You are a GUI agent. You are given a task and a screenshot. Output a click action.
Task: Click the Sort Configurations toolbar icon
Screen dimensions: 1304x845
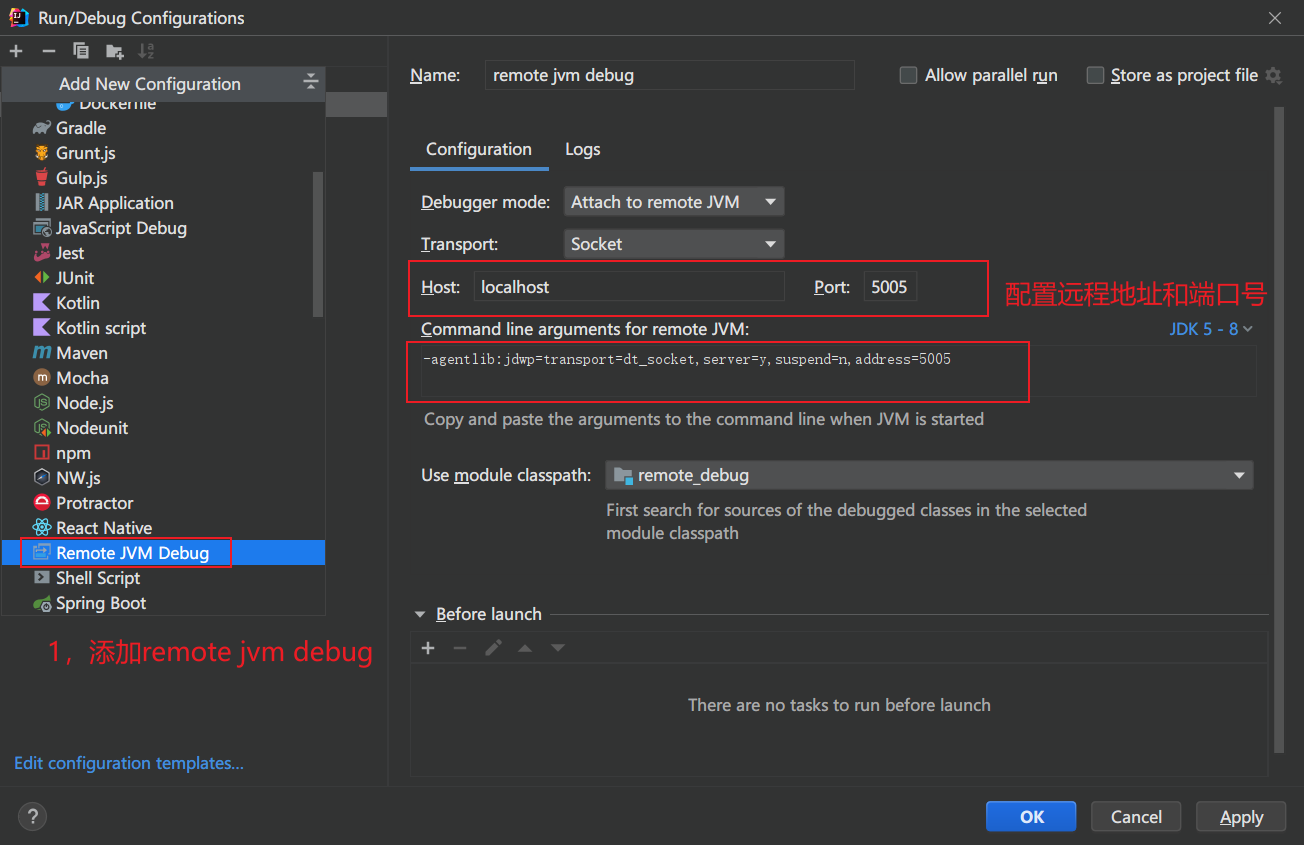[146, 51]
